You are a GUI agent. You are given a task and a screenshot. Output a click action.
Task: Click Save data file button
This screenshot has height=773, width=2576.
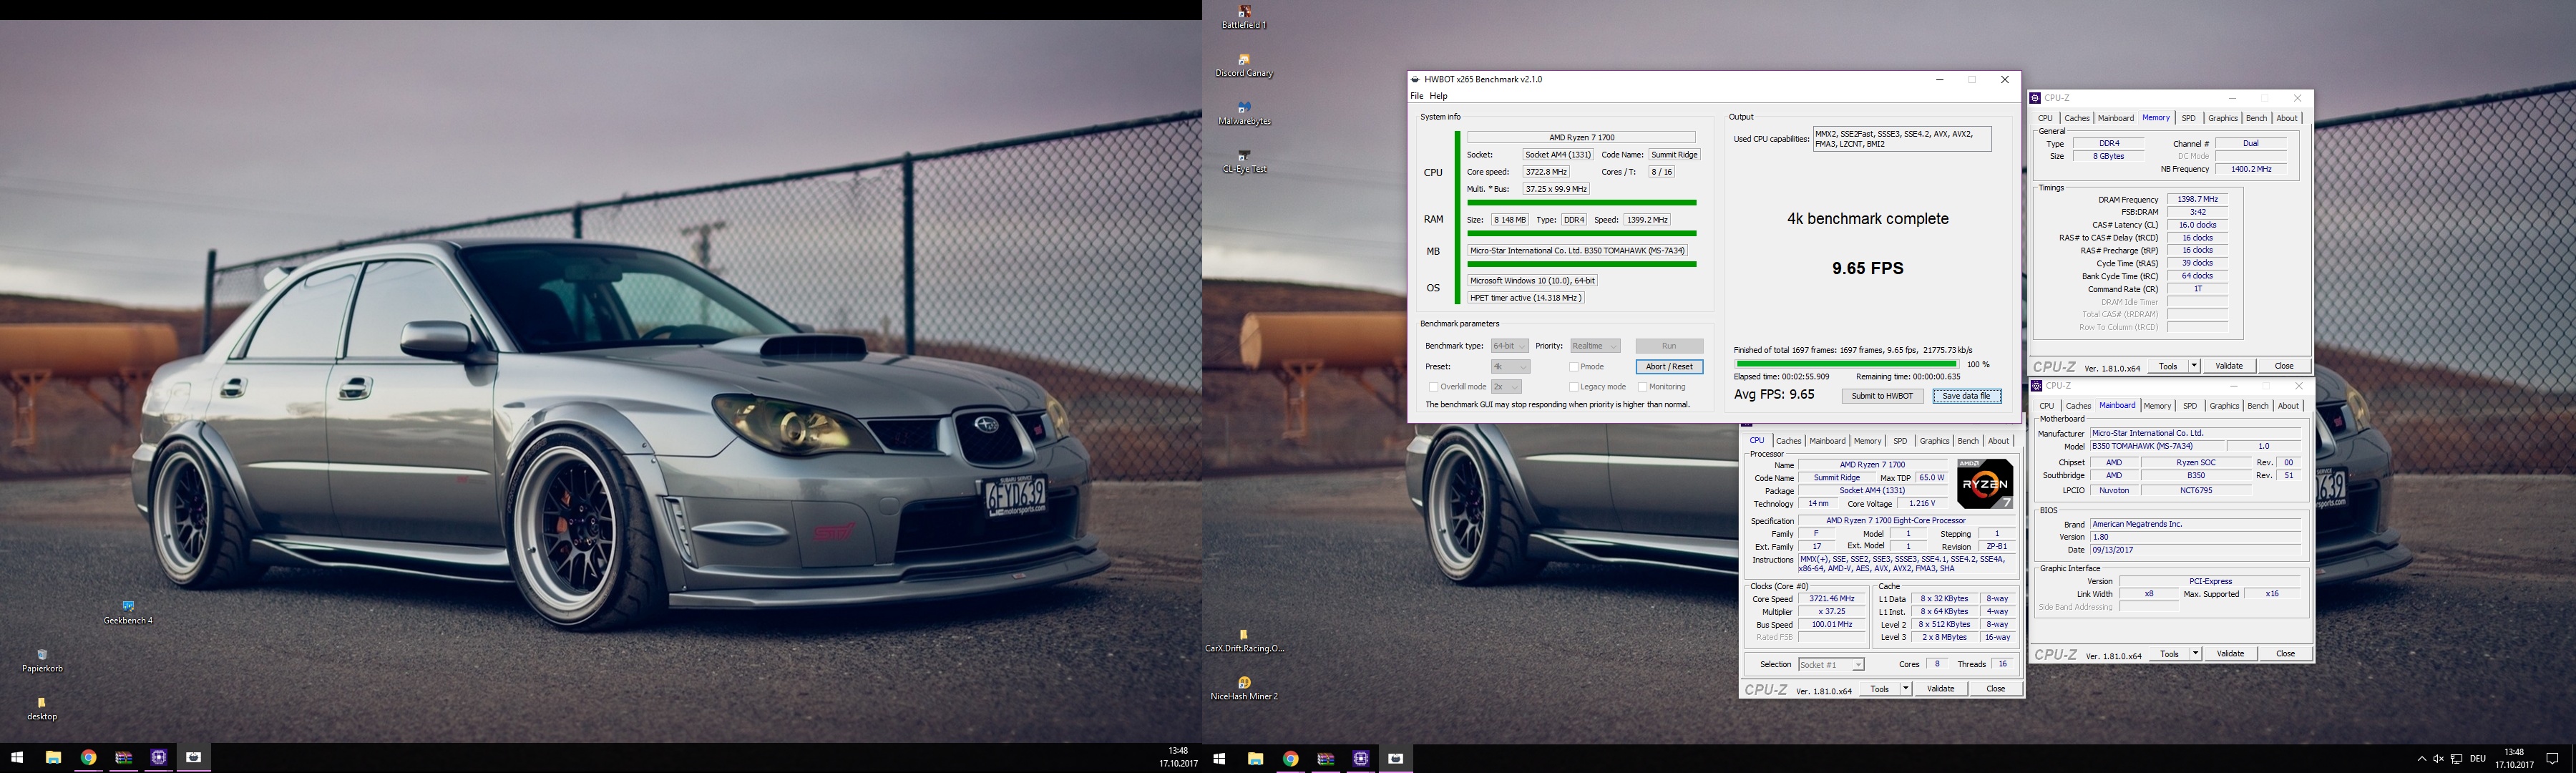[1966, 396]
